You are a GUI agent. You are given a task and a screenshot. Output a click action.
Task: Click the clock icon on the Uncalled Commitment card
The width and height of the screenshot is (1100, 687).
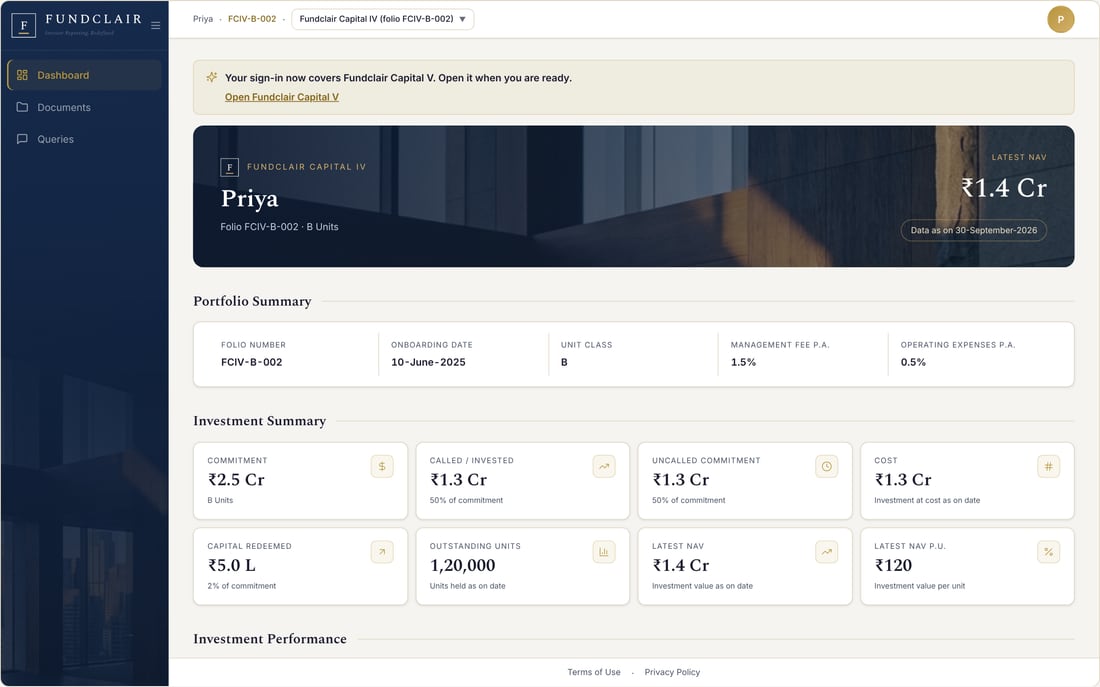click(x=826, y=467)
